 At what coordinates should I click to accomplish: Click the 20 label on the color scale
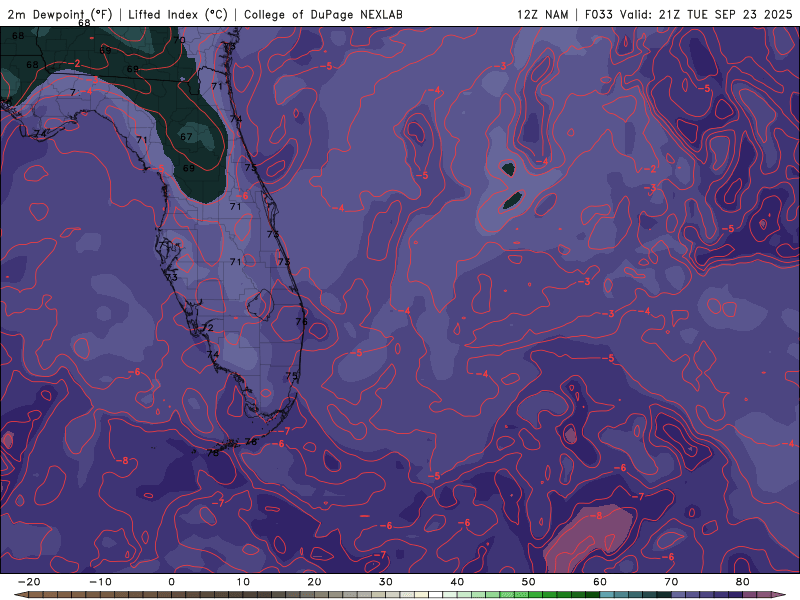(314, 582)
